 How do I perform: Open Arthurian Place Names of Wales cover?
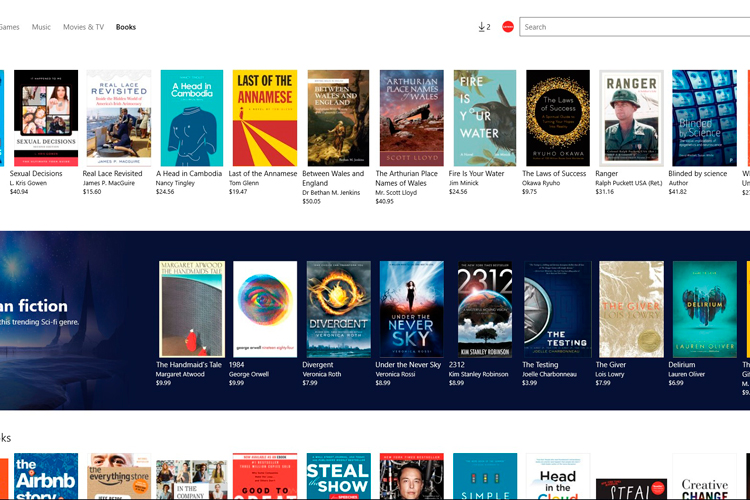click(x=412, y=118)
